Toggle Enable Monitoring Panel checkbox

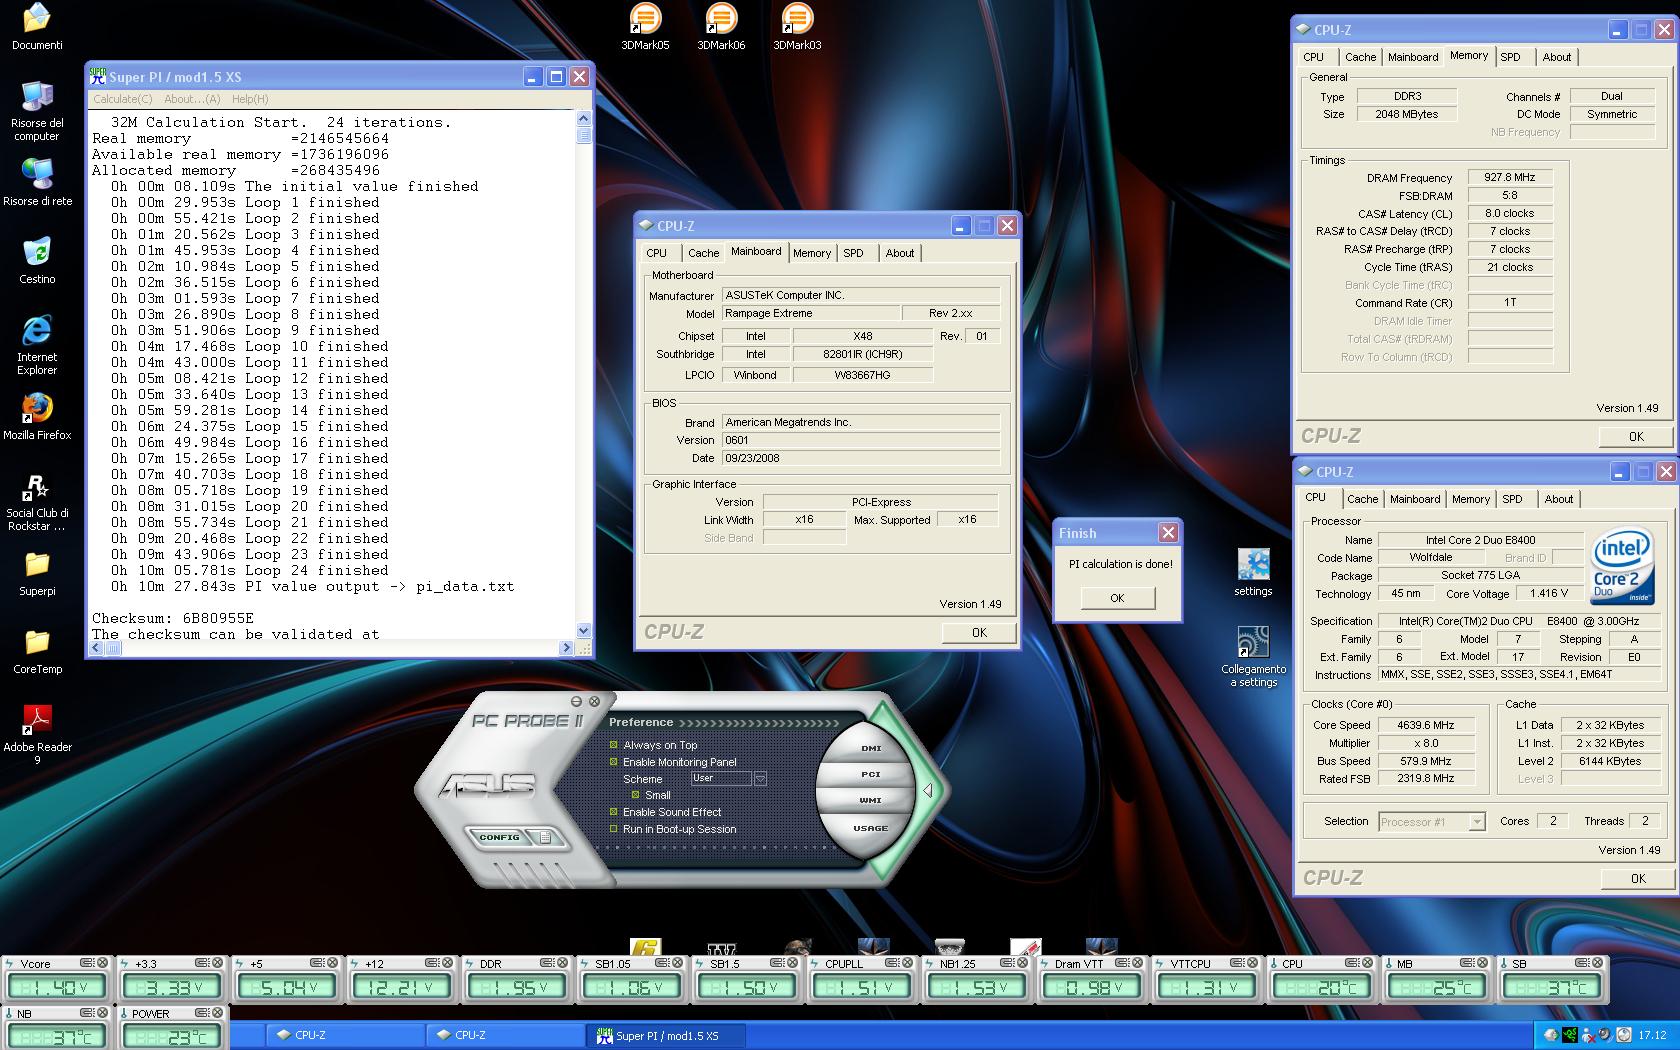(x=614, y=762)
